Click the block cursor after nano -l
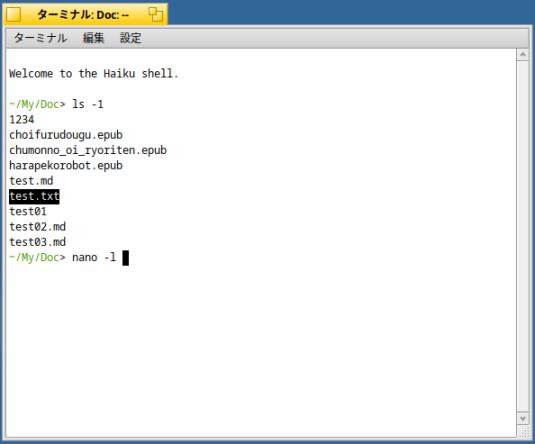Screen dimensions: 535x444 [126, 258]
